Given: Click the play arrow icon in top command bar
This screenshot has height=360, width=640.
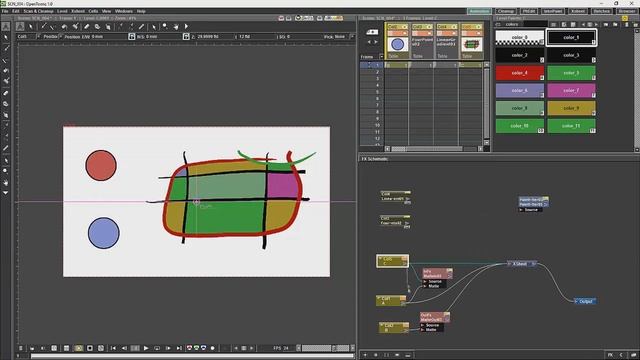Looking at the screenshot, I should (x=186, y=27).
